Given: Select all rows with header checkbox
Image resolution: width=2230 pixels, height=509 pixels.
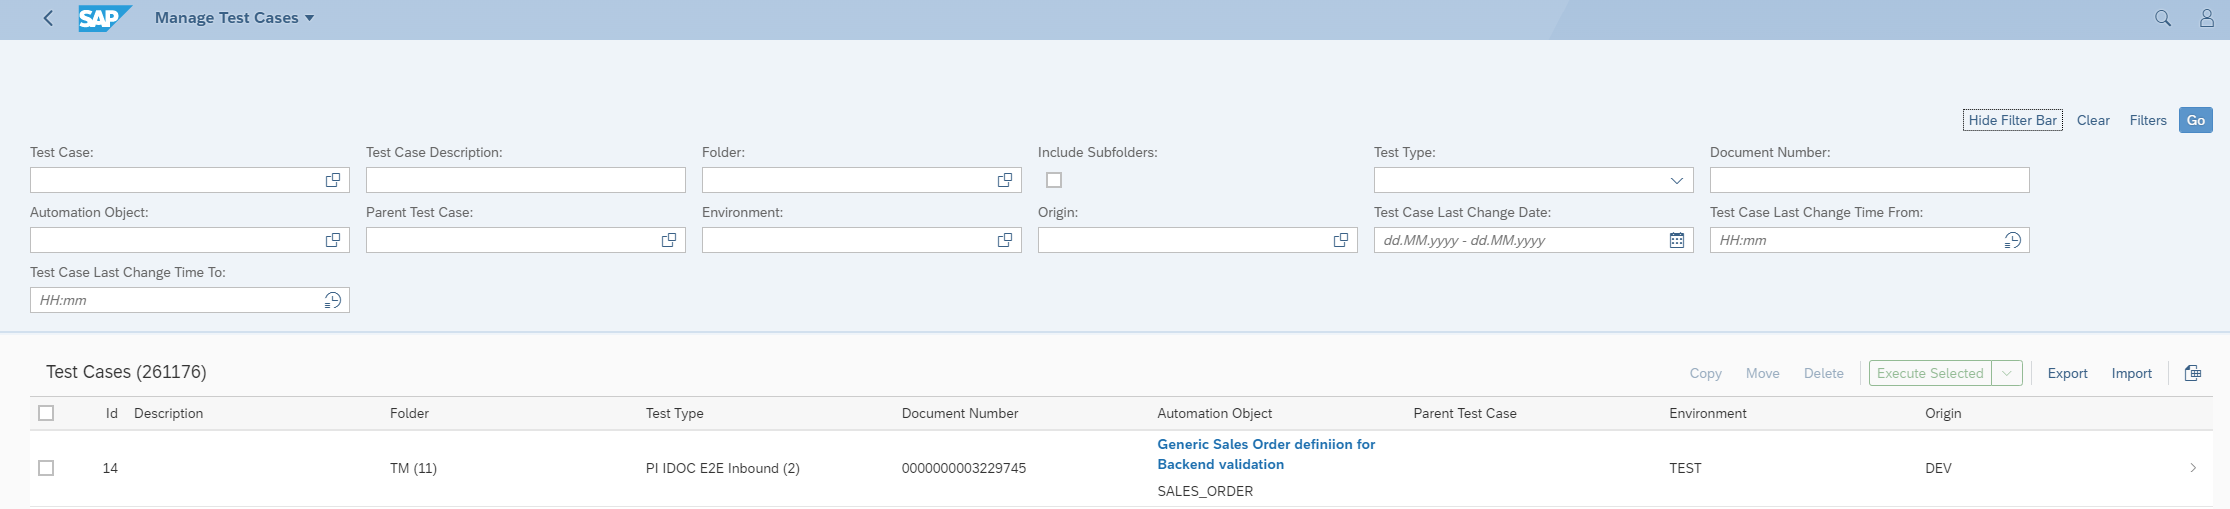Looking at the screenshot, I should [46, 413].
